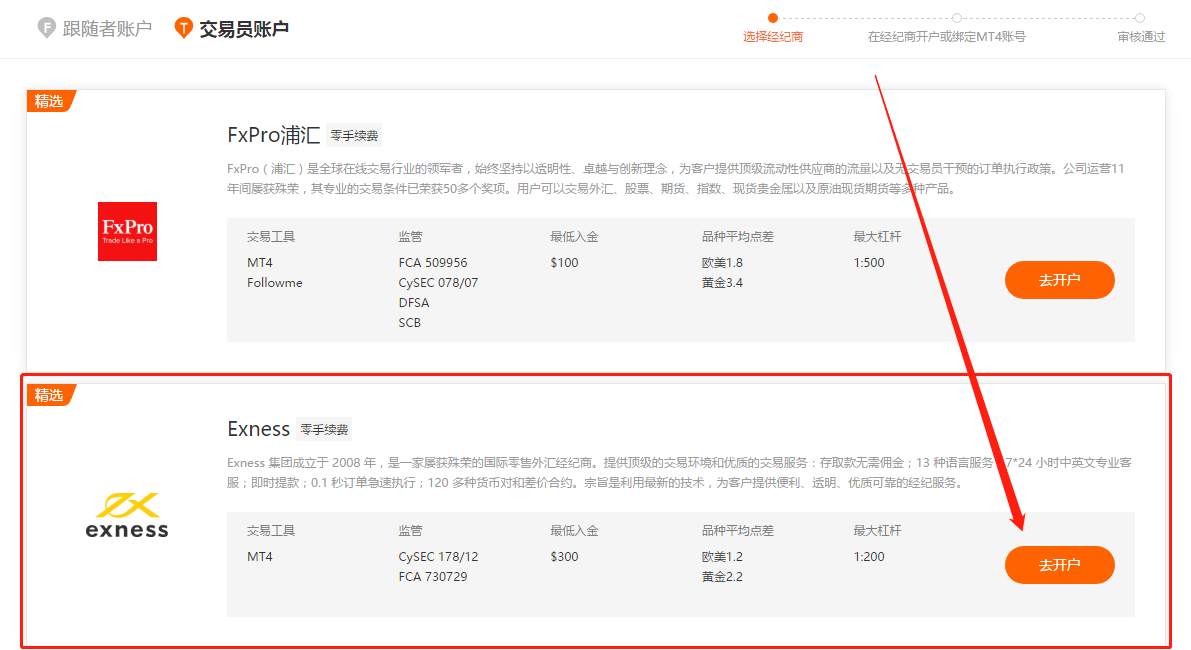Click 去开户 button for FxPro
Viewport: 1191px width, 650px height.
pos(1060,280)
